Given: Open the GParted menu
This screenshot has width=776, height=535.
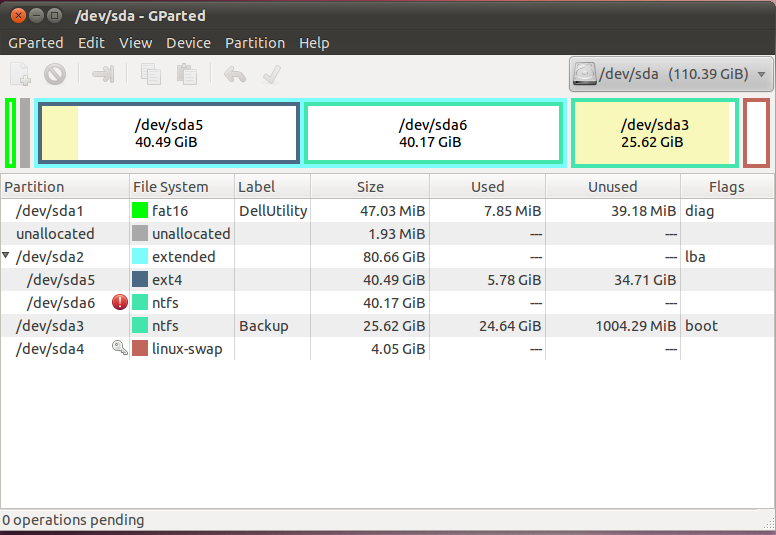Looking at the screenshot, I should click(x=36, y=43).
